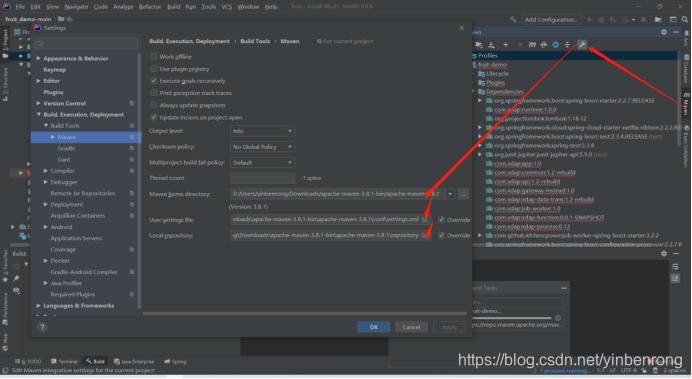This screenshot has width=692, height=379.
Task: Expand Version Control settings section
Action: coord(39,103)
